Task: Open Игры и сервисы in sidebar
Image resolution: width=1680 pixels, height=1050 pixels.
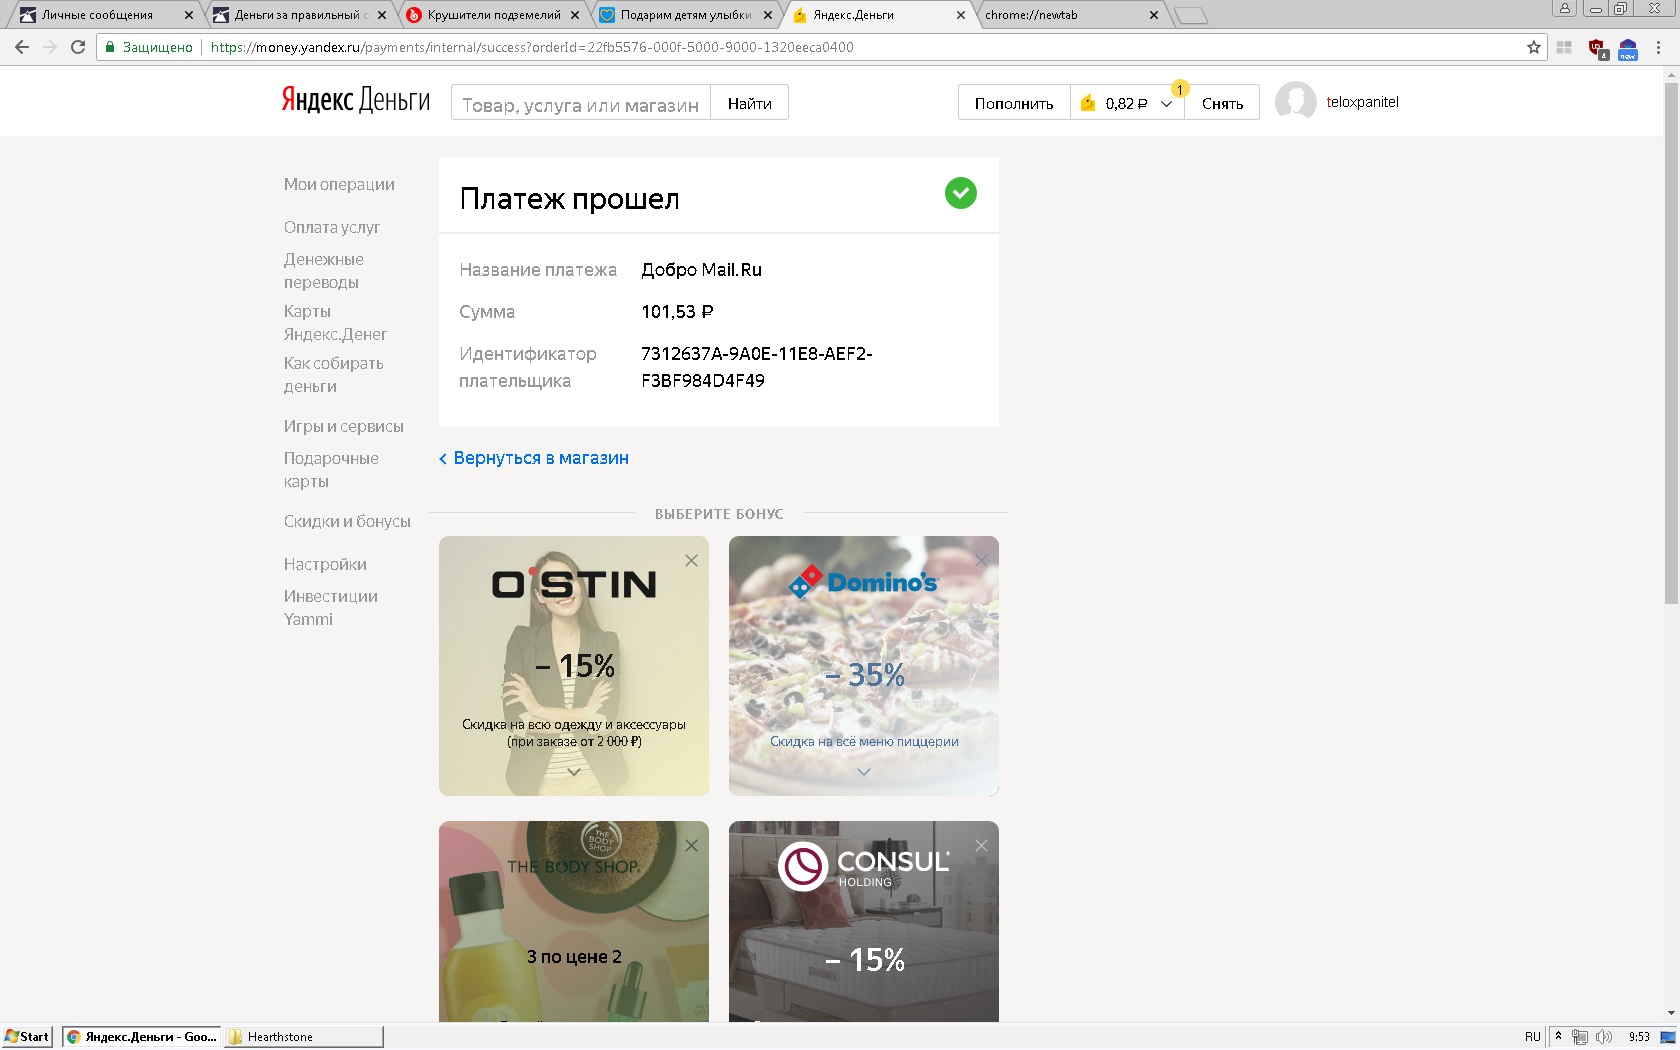Action: pos(343,426)
